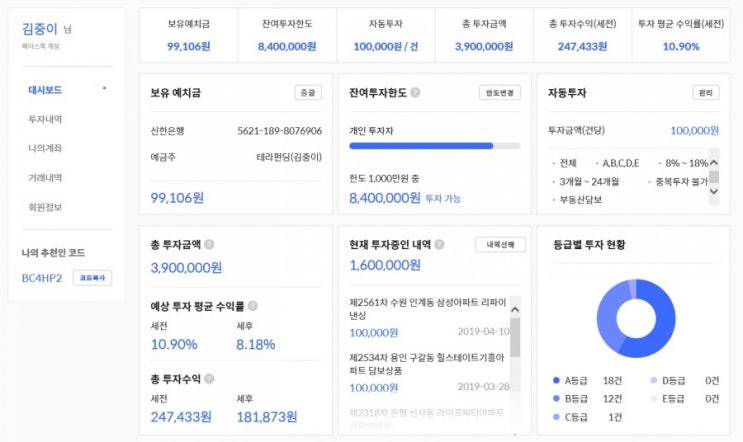Open 나의계좌 sidebar menu item
This screenshot has height=442, width=743.
(45, 148)
